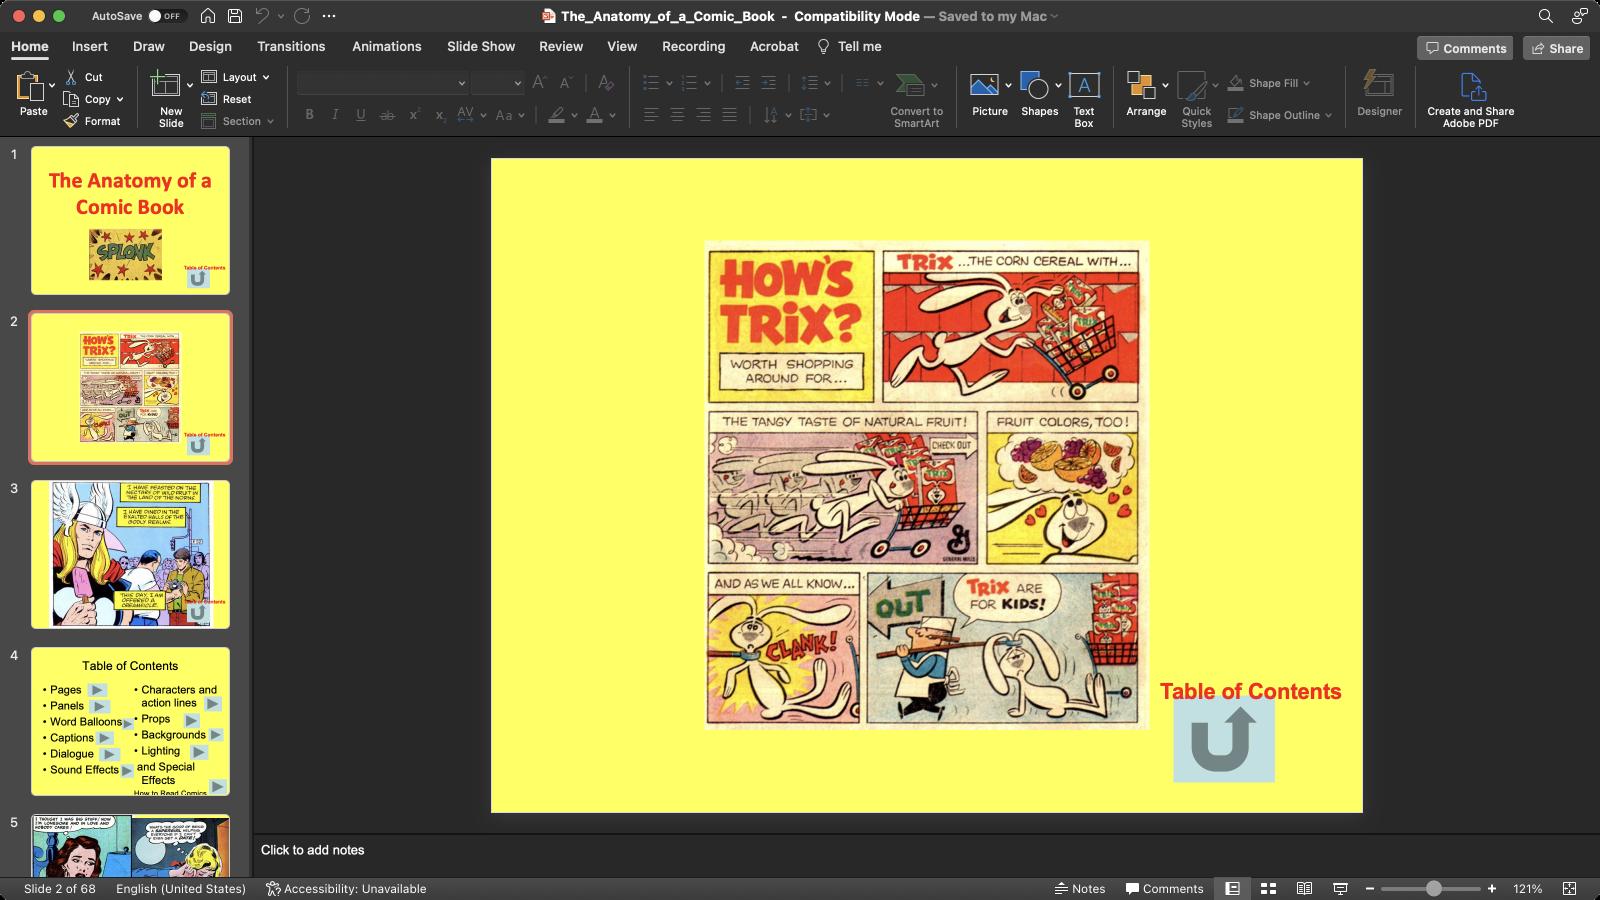Viewport: 1600px width, 900px height.
Task: Toggle center text alignment
Action: (677, 115)
